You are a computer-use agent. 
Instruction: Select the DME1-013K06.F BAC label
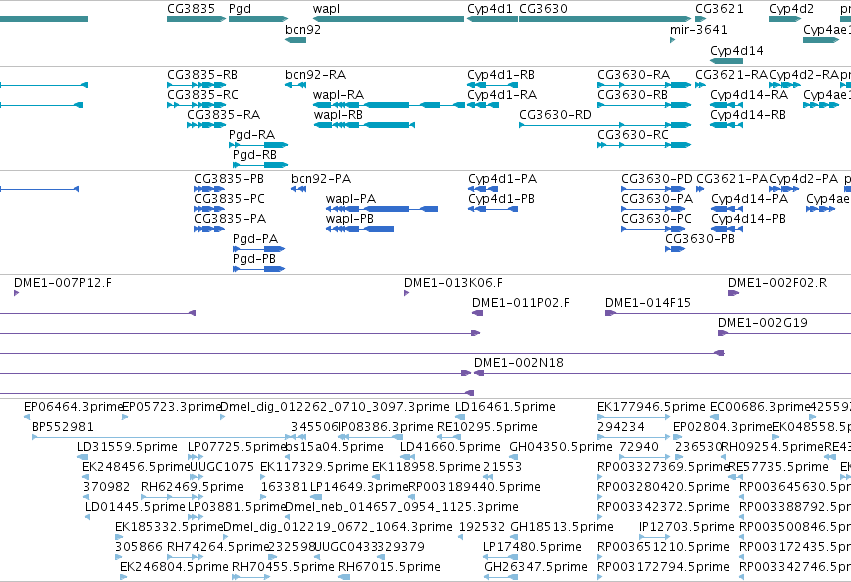pos(453,283)
